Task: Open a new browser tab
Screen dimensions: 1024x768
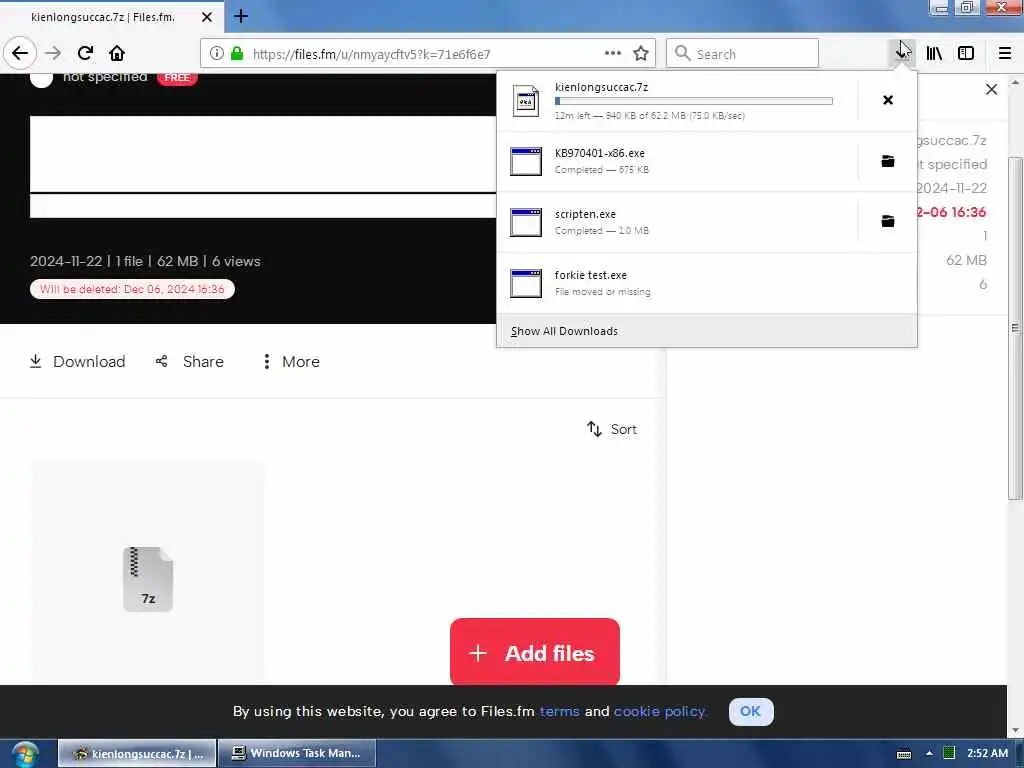Action: pyautogui.click(x=241, y=16)
